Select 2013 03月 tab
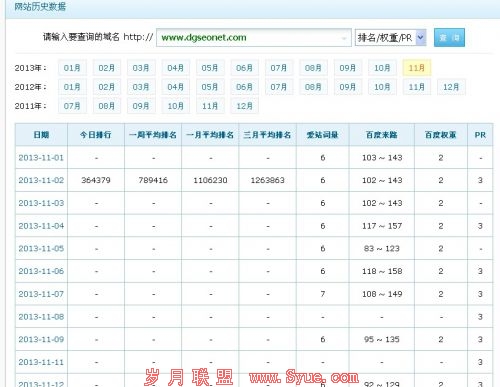This screenshot has height=387, width=500. (141, 68)
